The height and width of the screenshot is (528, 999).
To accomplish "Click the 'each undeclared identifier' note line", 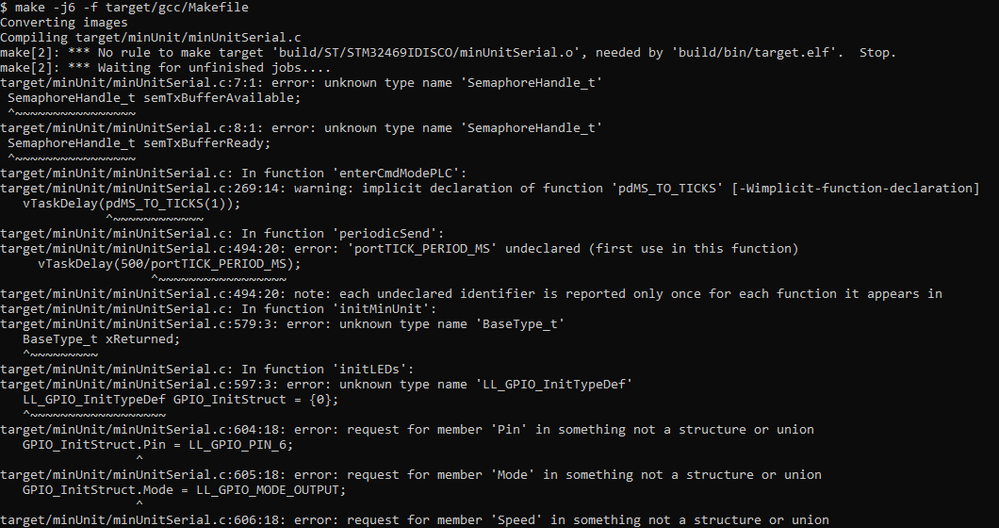I will 471,293.
